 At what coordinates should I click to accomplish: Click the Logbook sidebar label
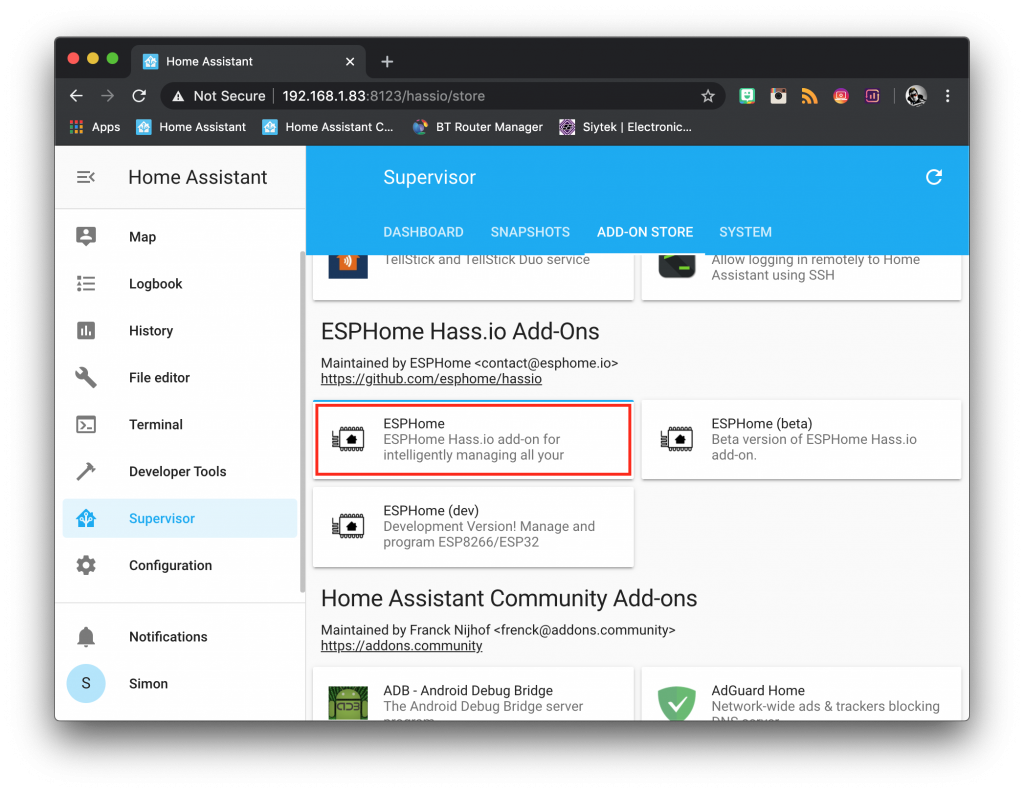[155, 283]
